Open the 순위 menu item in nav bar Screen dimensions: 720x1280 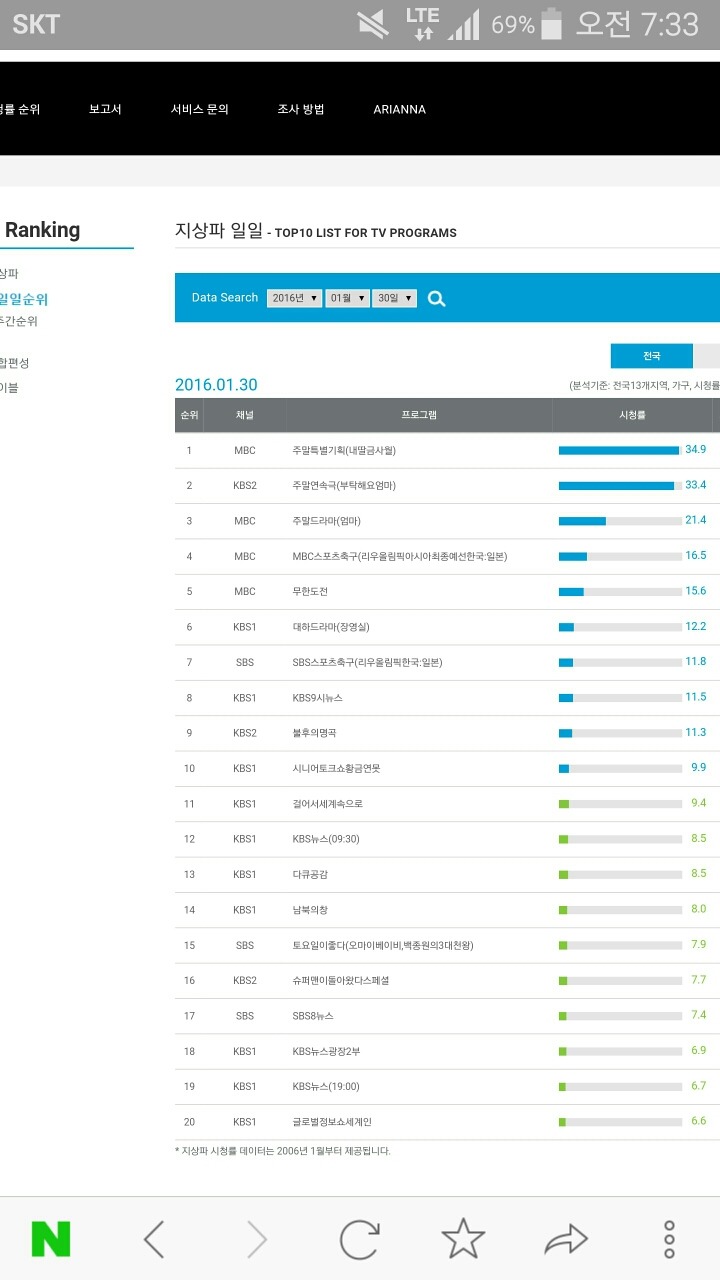tap(20, 109)
